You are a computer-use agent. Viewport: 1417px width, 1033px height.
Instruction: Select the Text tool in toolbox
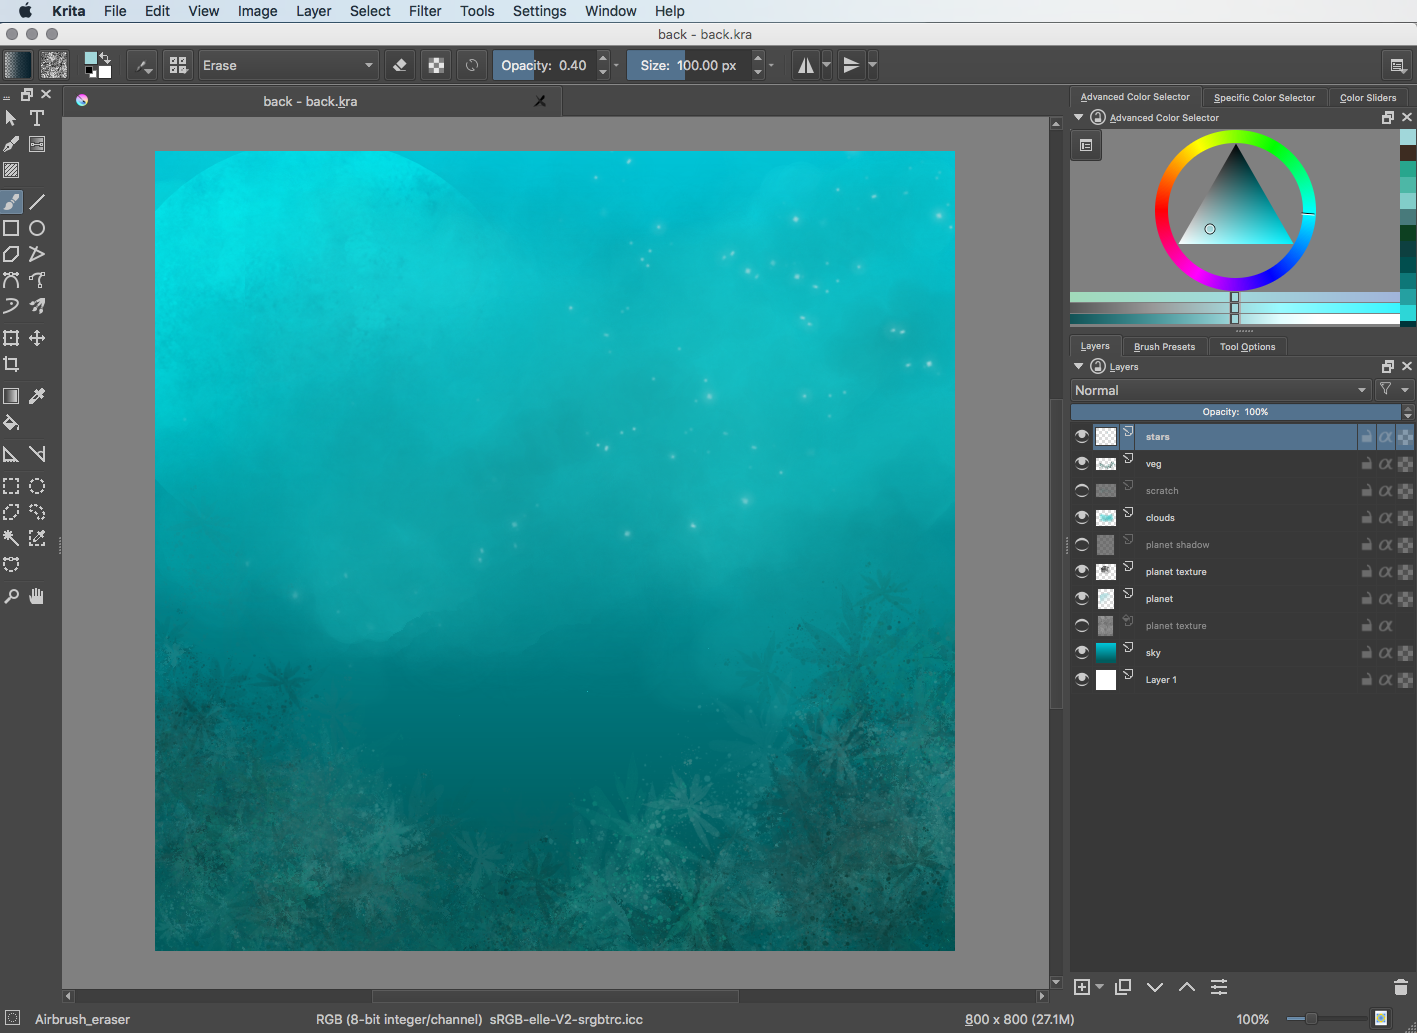tap(37, 118)
